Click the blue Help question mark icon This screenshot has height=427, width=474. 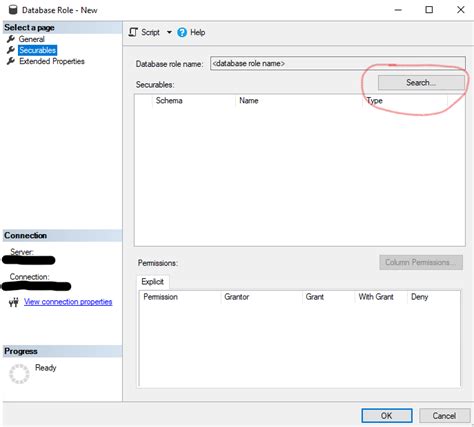(x=182, y=32)
